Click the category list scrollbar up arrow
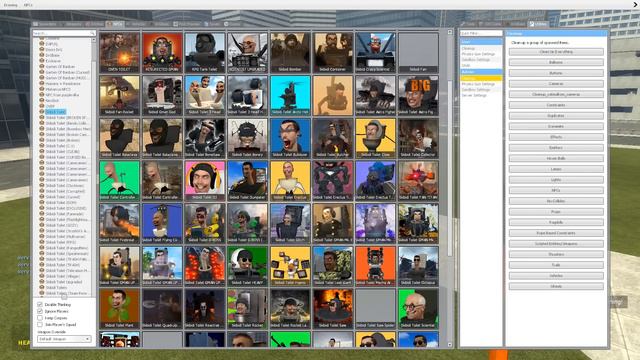This screenshot has width=640, height=360. tap(93, 40)
